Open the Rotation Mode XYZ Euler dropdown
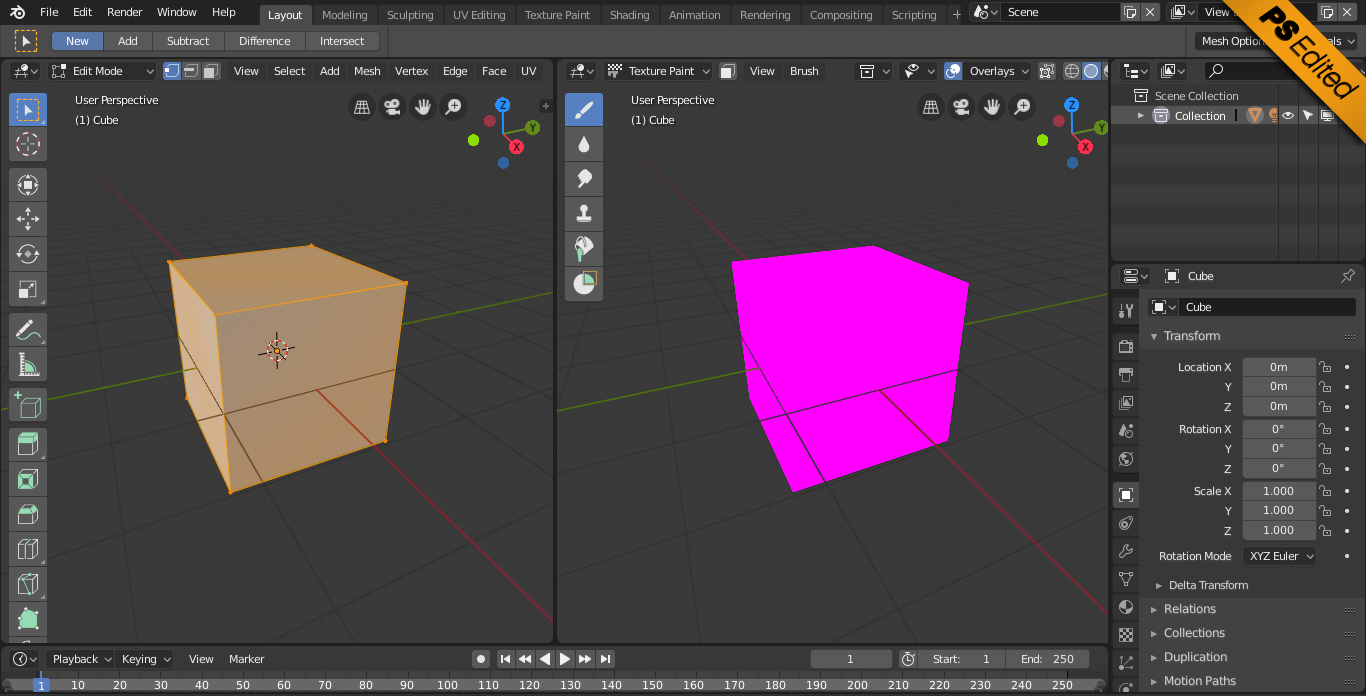 tap(1280, 556)
